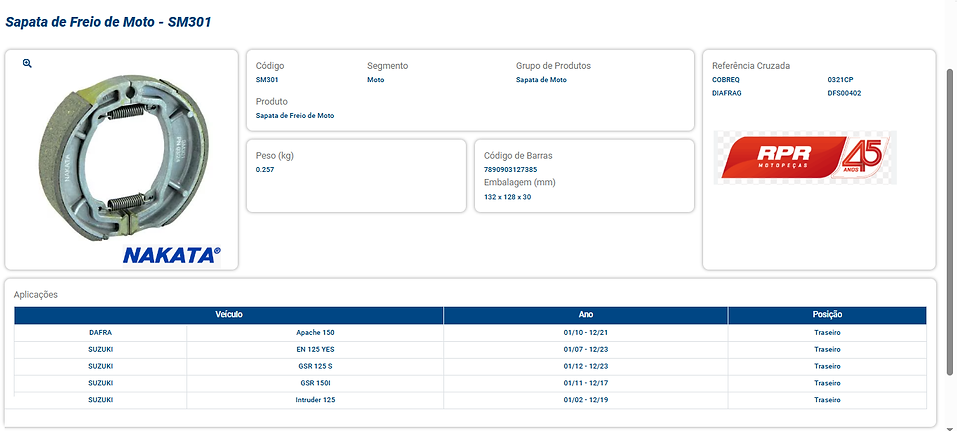This screenshot has height=431, width=957.
Task: Click the magnifier zoom icon on product image
Action: (x=27, y=63)
